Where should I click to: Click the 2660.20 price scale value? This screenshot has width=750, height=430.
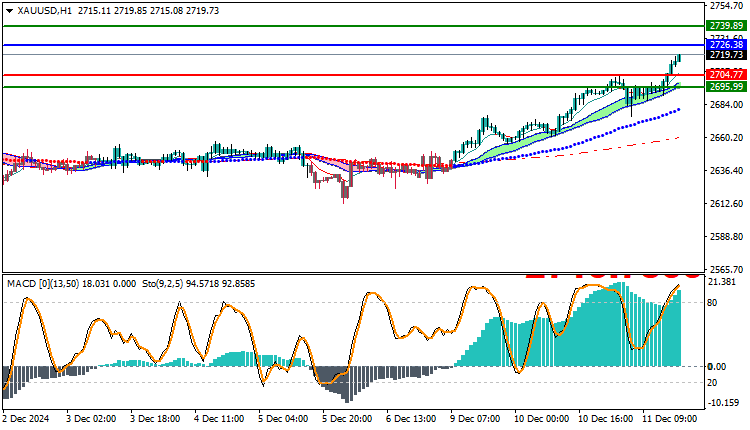tap(727, 138)
